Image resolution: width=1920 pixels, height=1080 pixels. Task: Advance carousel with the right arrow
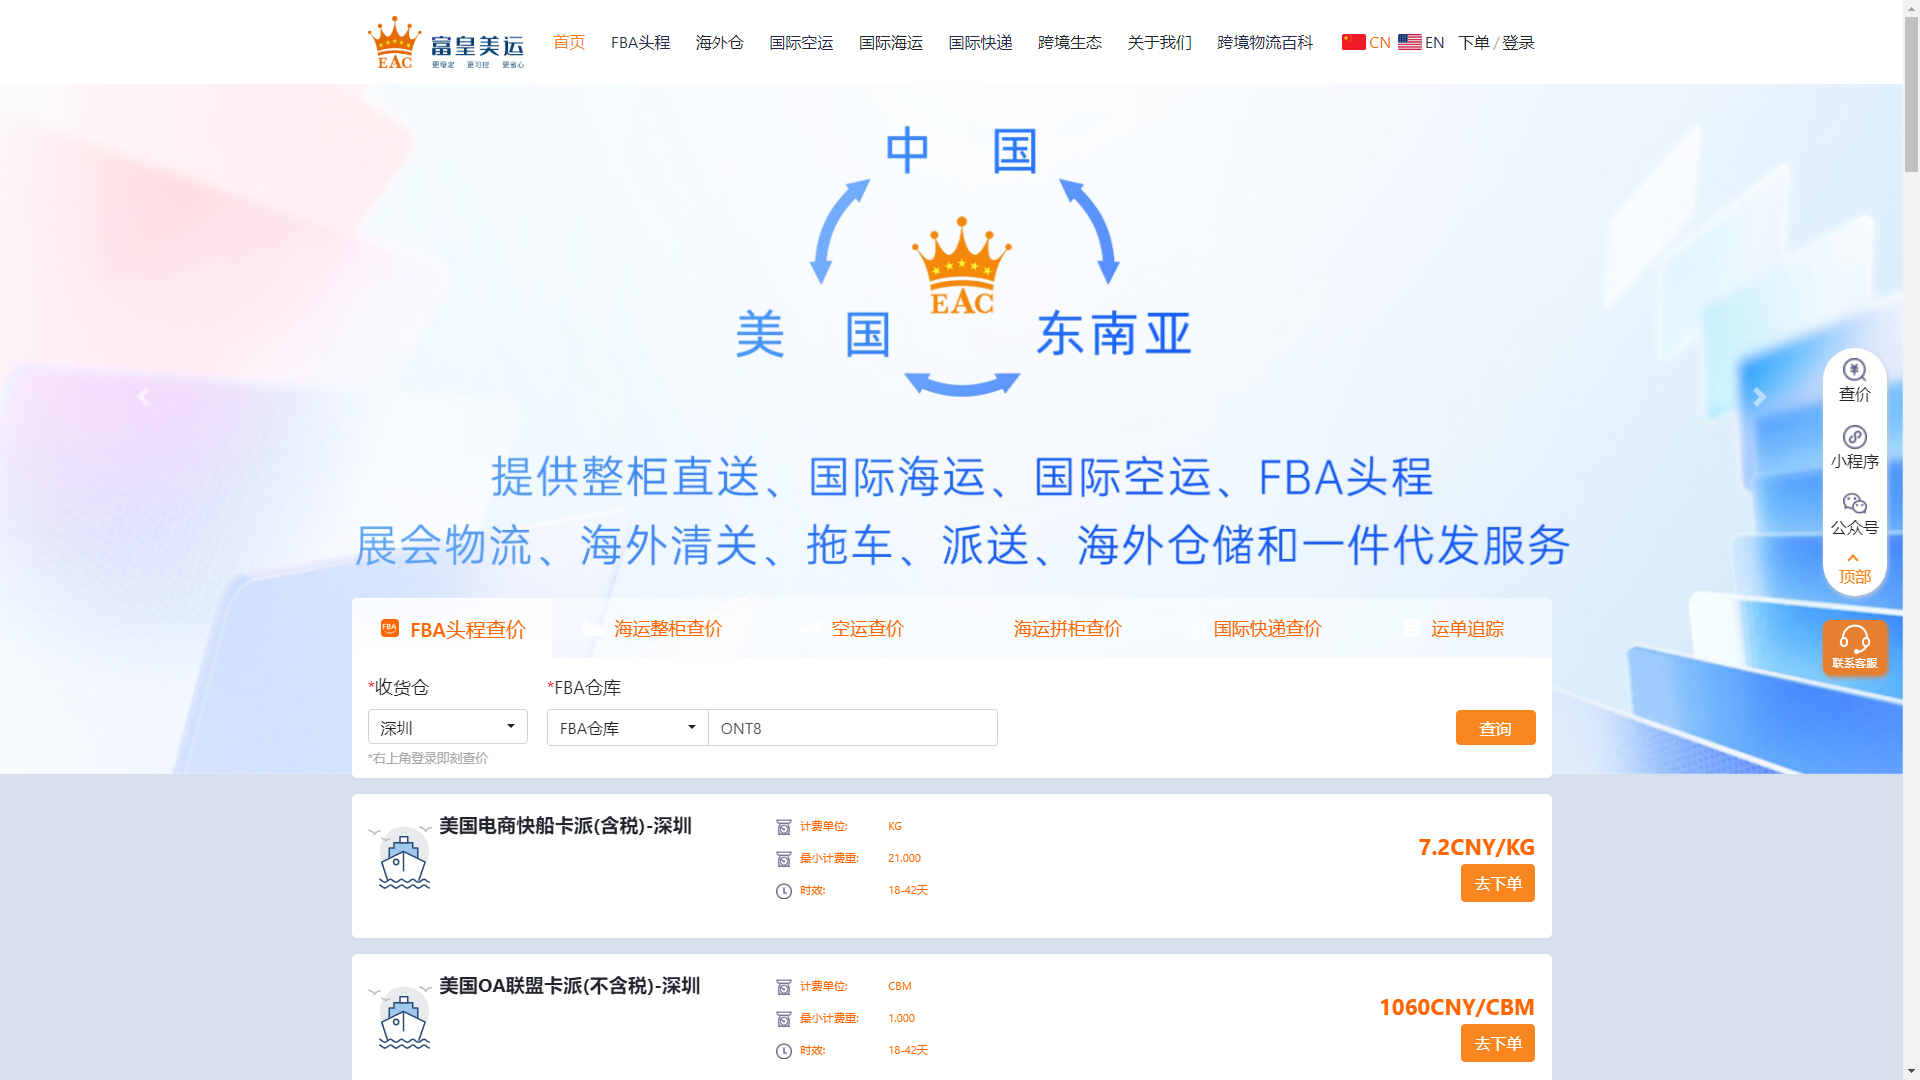point(1760,397)
